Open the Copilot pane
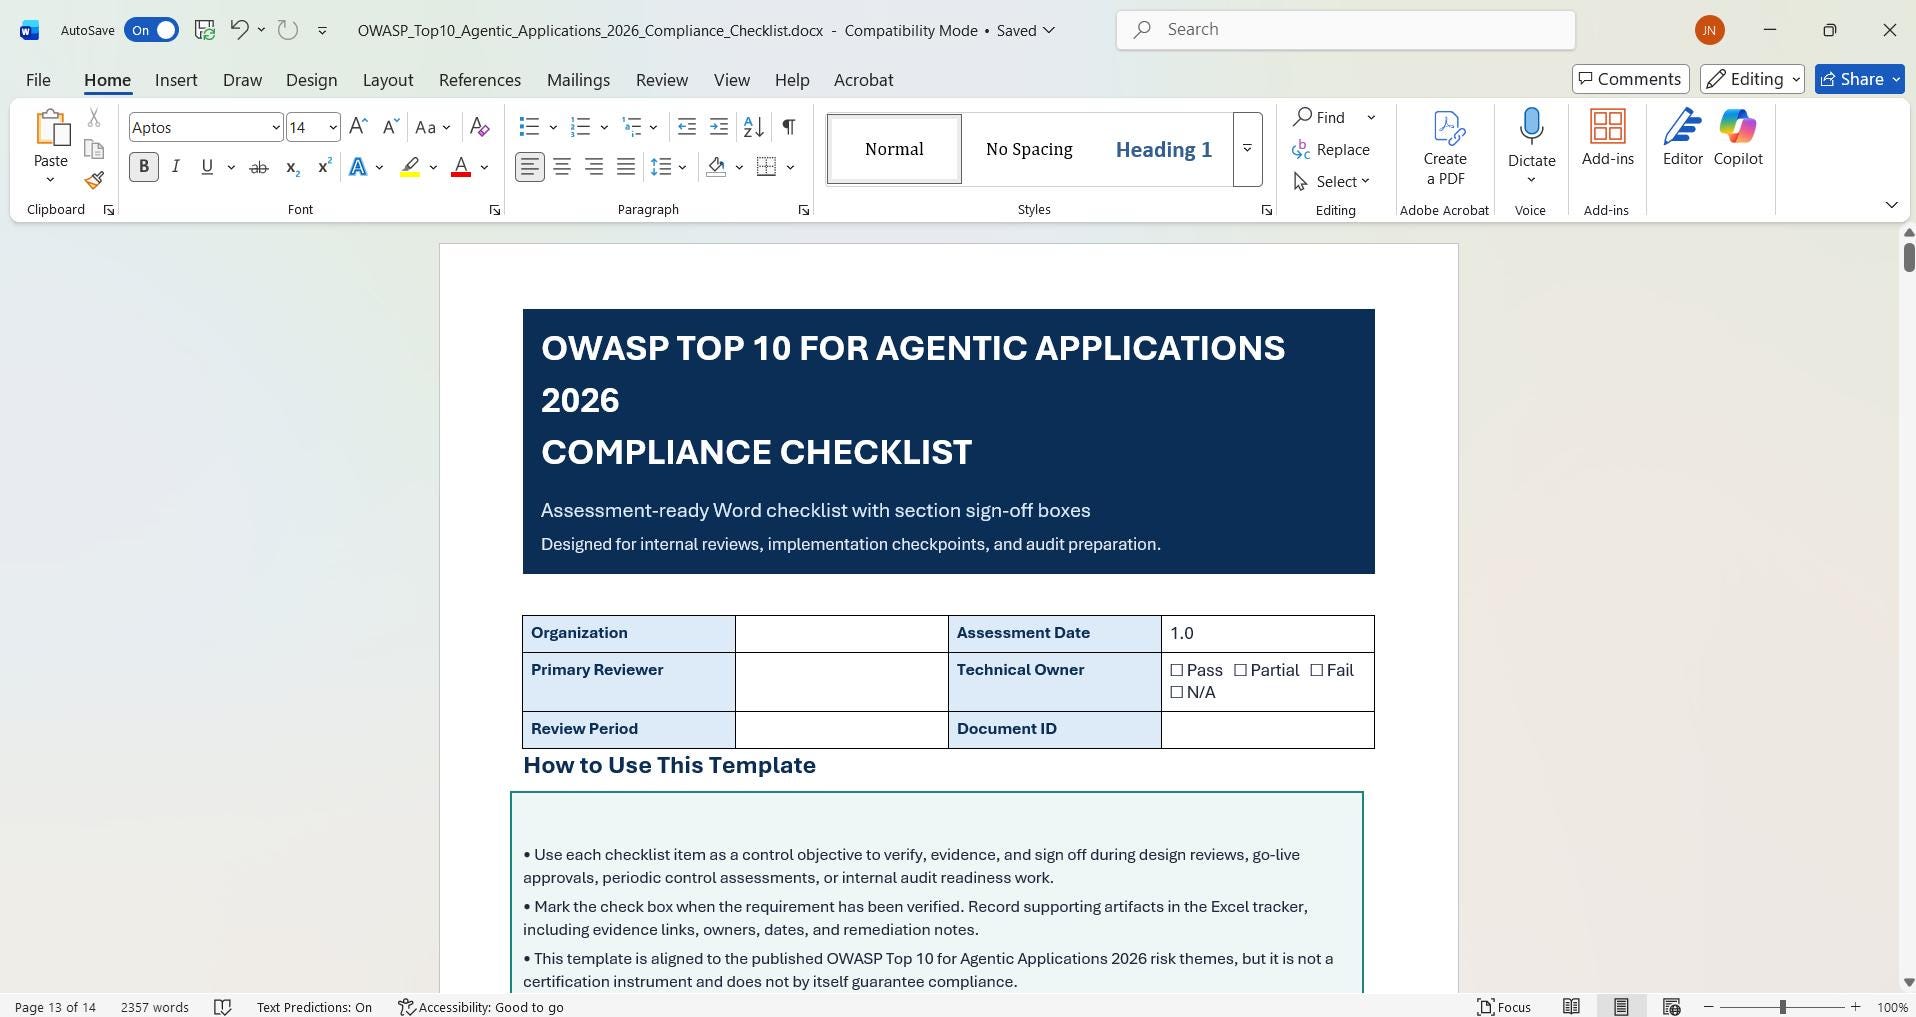1916x1017 pixels. coord(1738,138)
